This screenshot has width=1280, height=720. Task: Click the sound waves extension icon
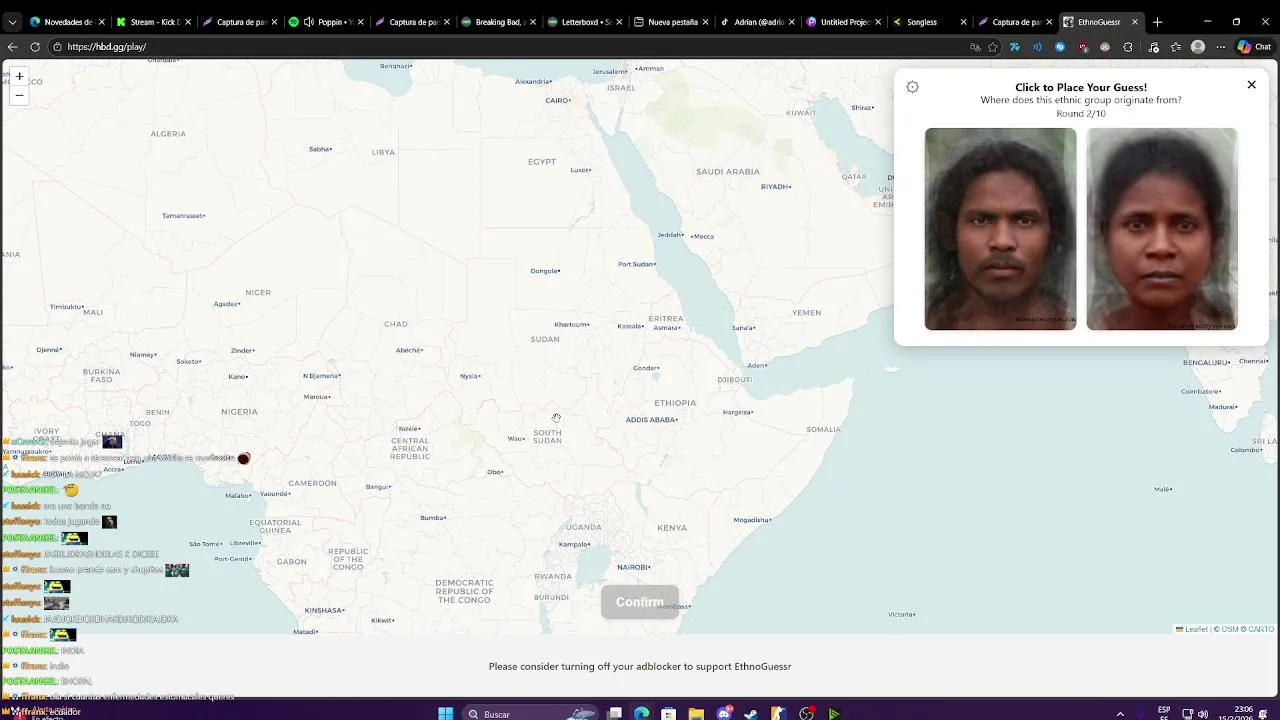click(x=1037, y=47)
